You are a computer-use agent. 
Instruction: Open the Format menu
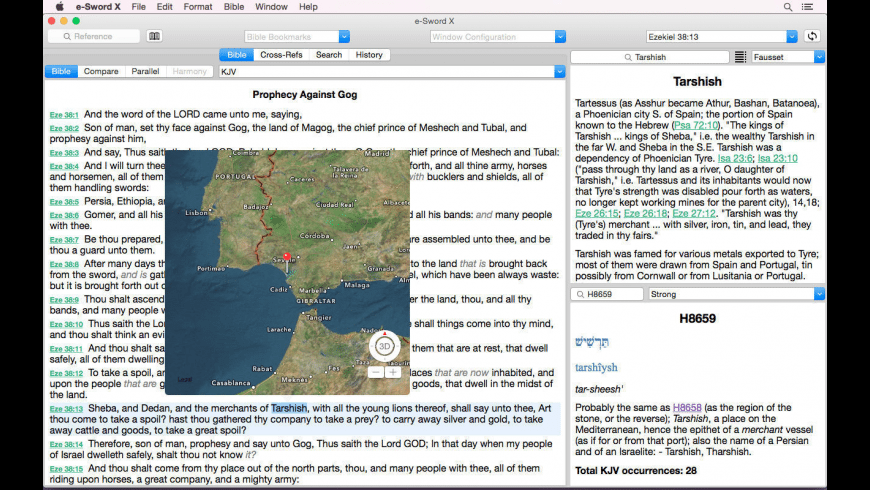pos(198,7)
